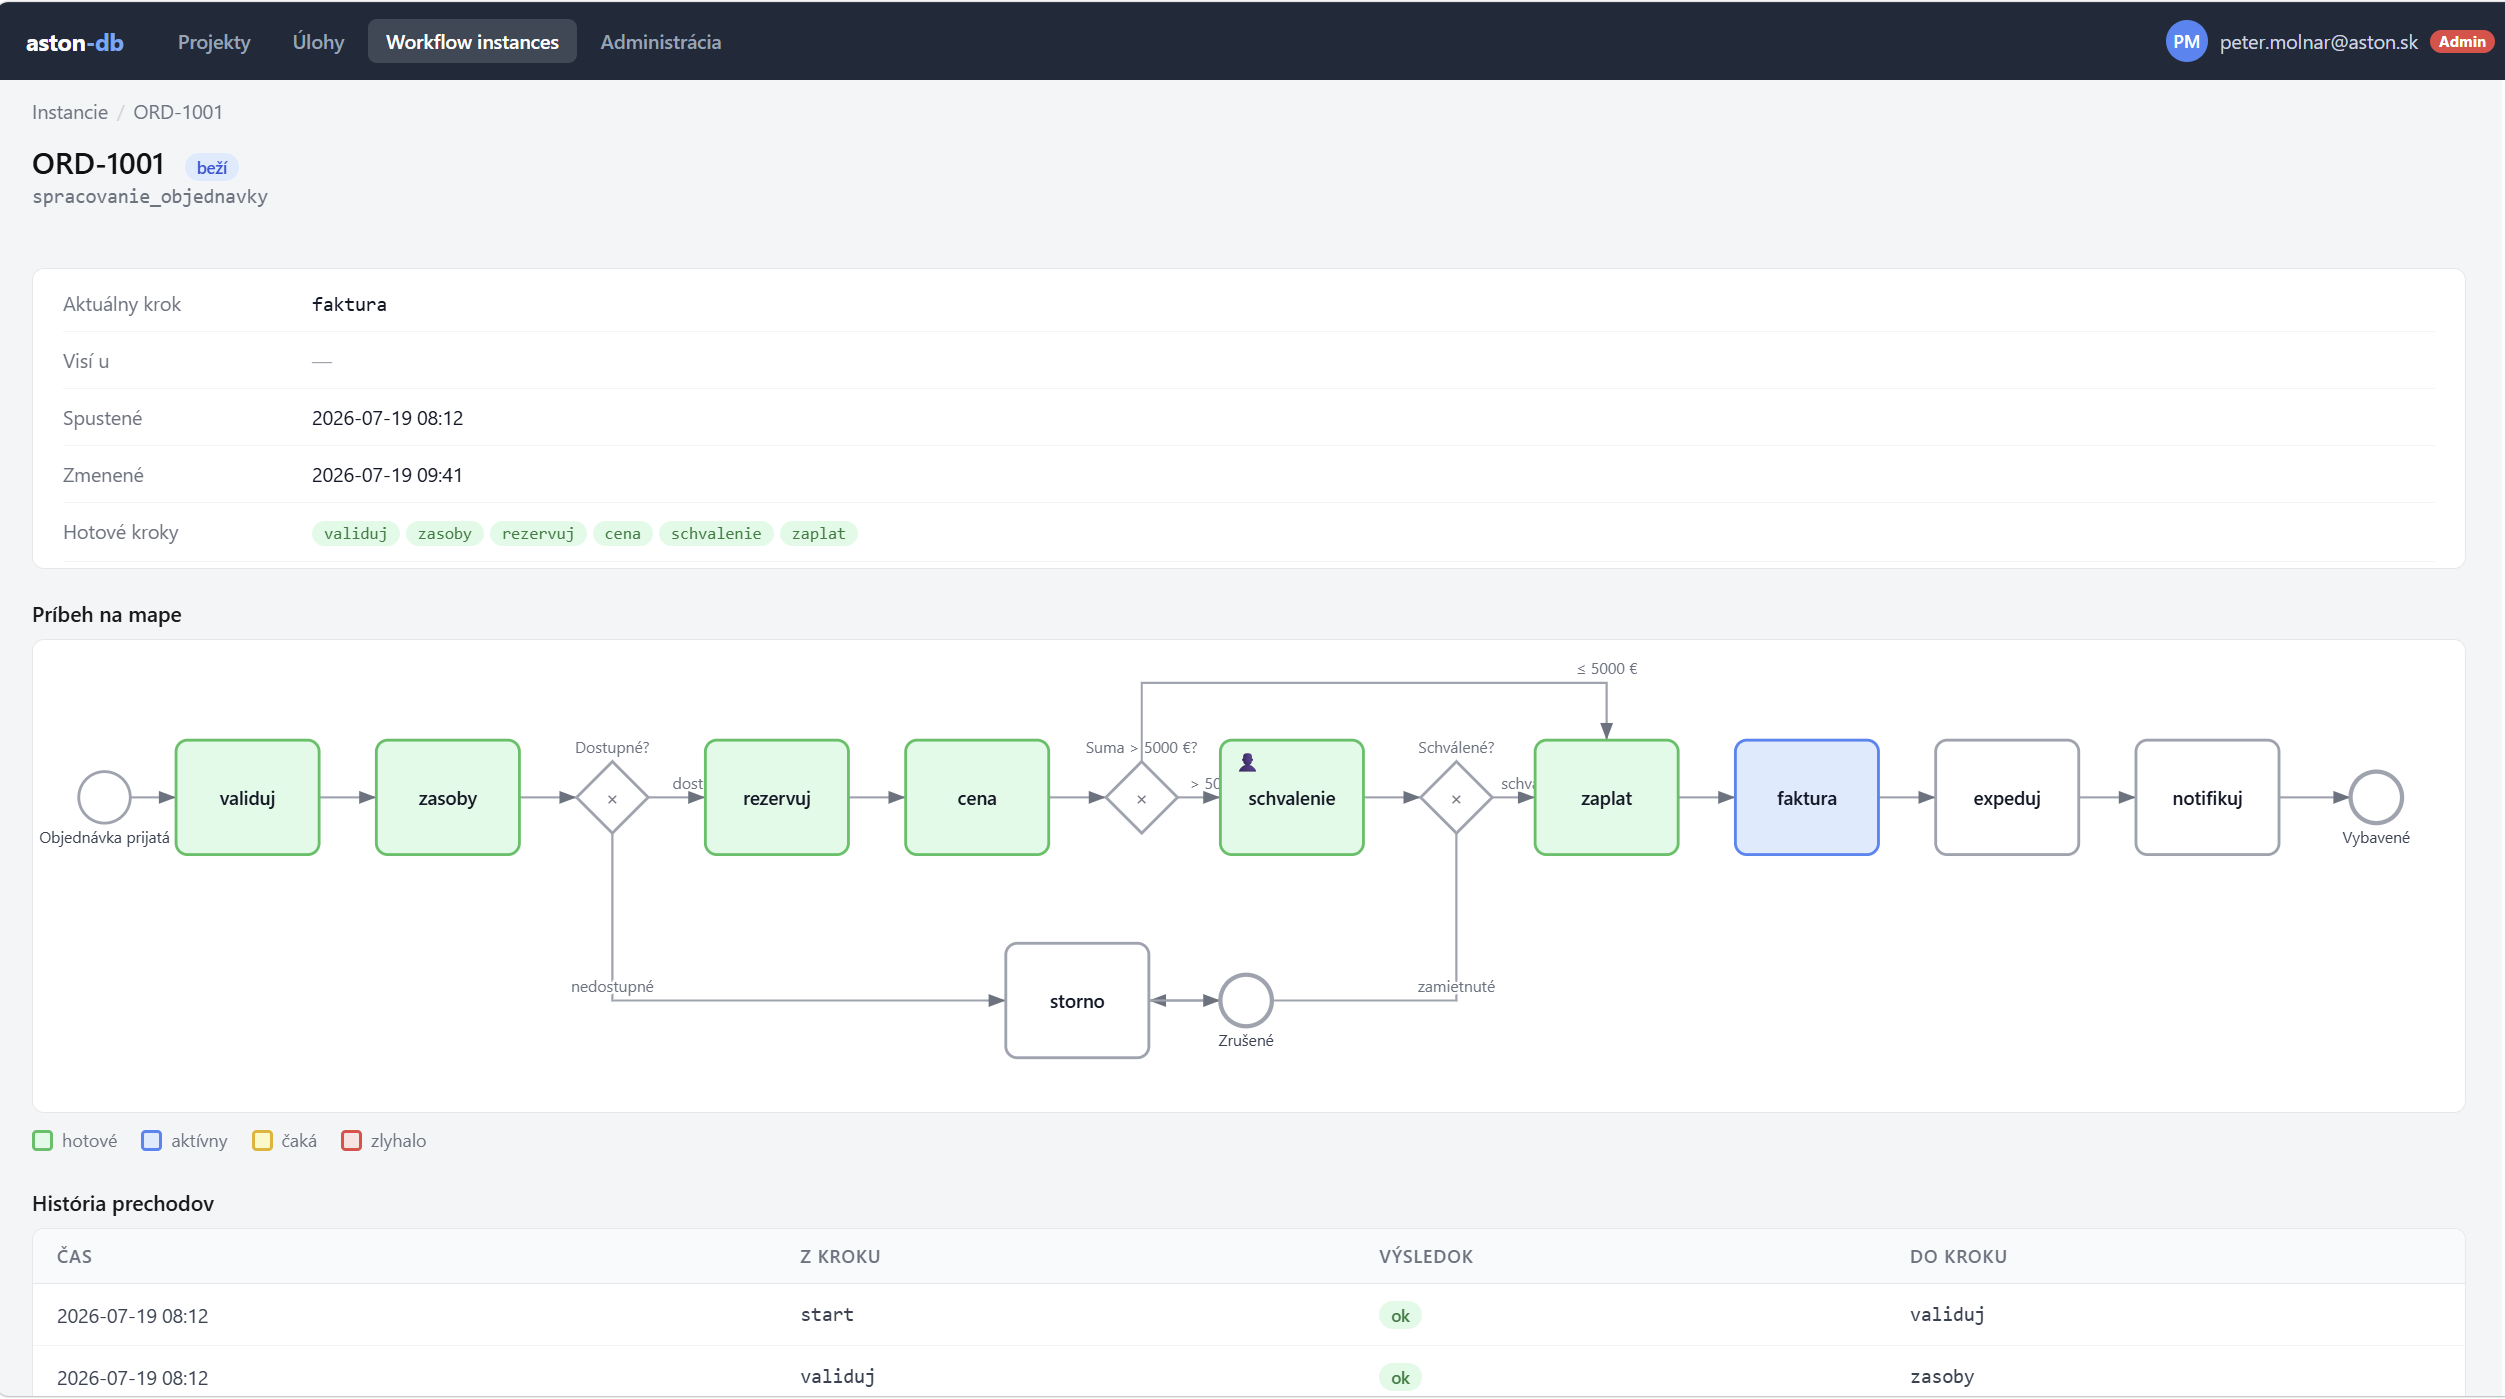Click the Suma > 5000 € gateway diamond

tap(1141, 798)
